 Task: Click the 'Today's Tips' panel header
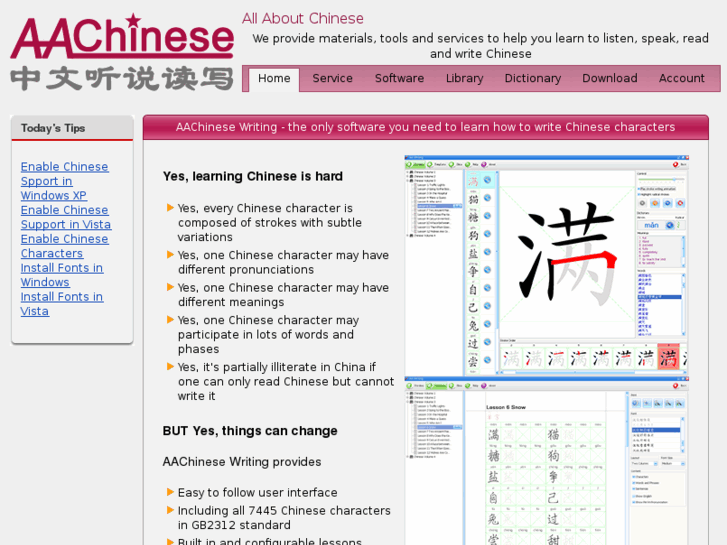(x=72, y=128)
